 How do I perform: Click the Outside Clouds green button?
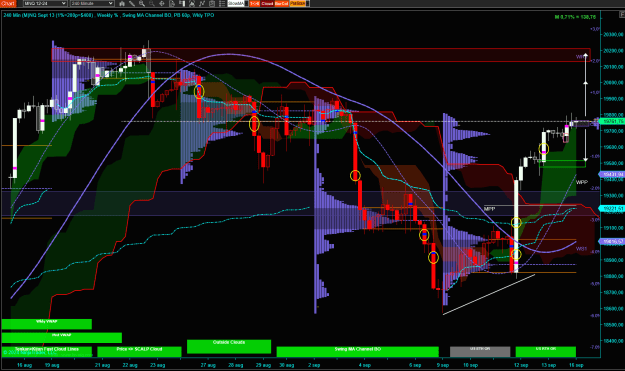point(229,346)
